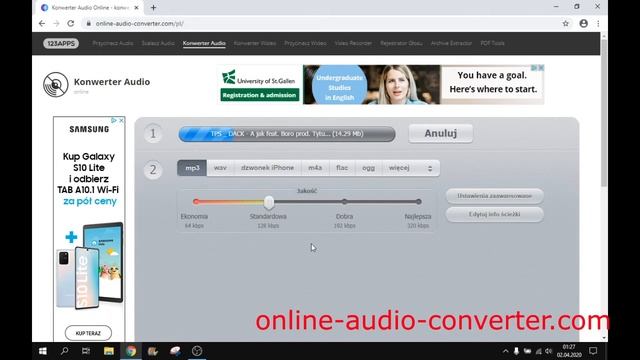640x360 pixels.
Task: Select the Konwerter Audio nav item
Action: [204, 43]
